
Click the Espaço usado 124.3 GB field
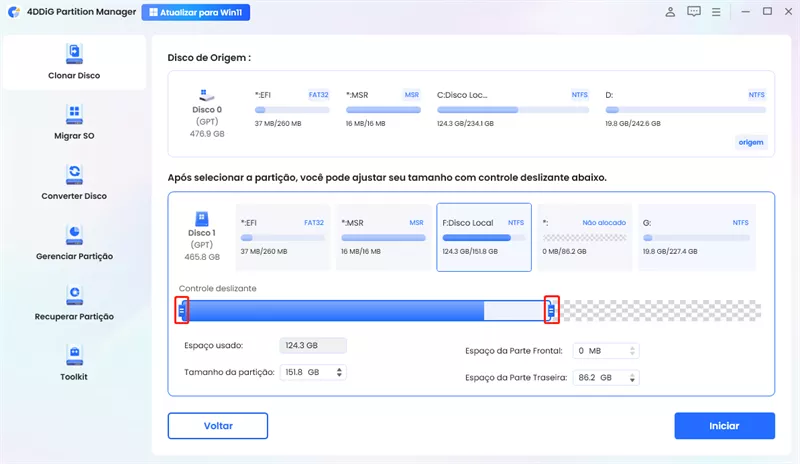click(x=313, y=346)
